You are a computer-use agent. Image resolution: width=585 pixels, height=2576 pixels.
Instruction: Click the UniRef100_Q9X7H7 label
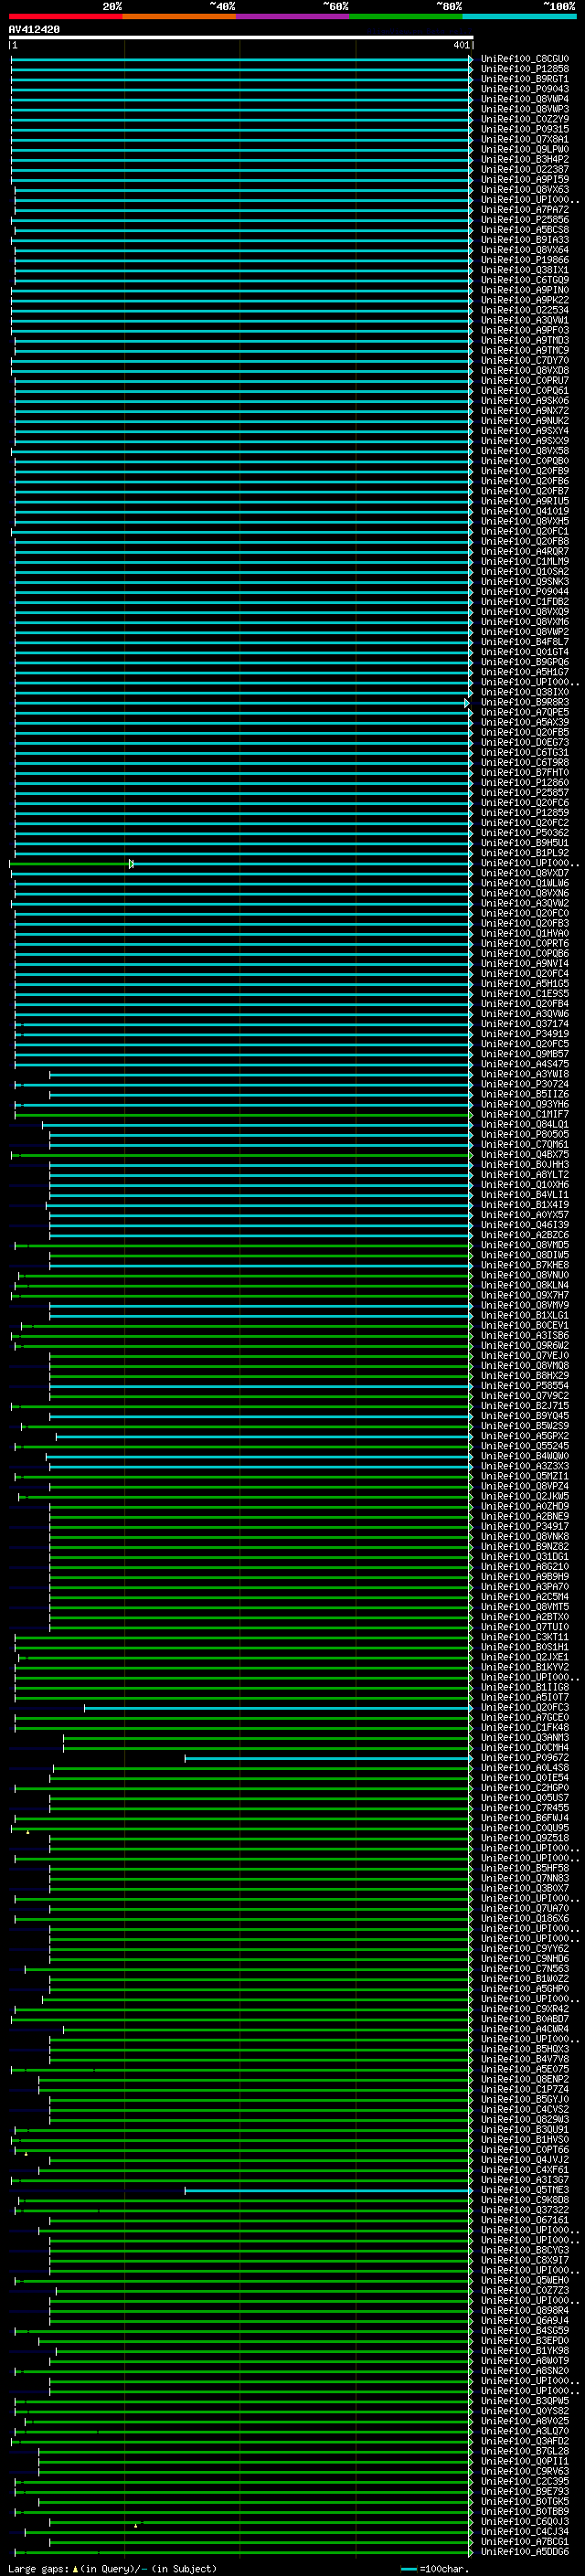click(x=524, y=1295)
